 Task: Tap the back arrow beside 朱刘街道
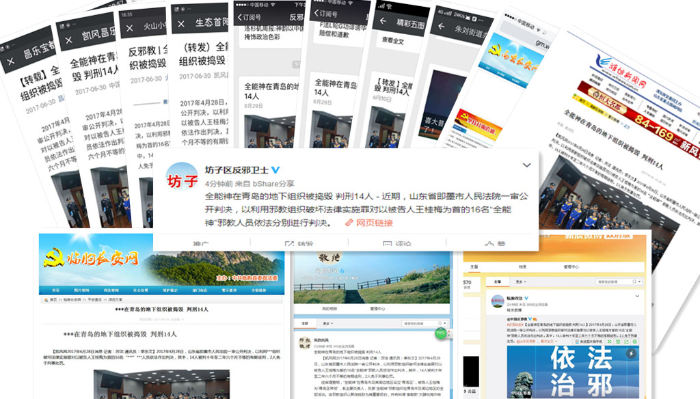441,26
